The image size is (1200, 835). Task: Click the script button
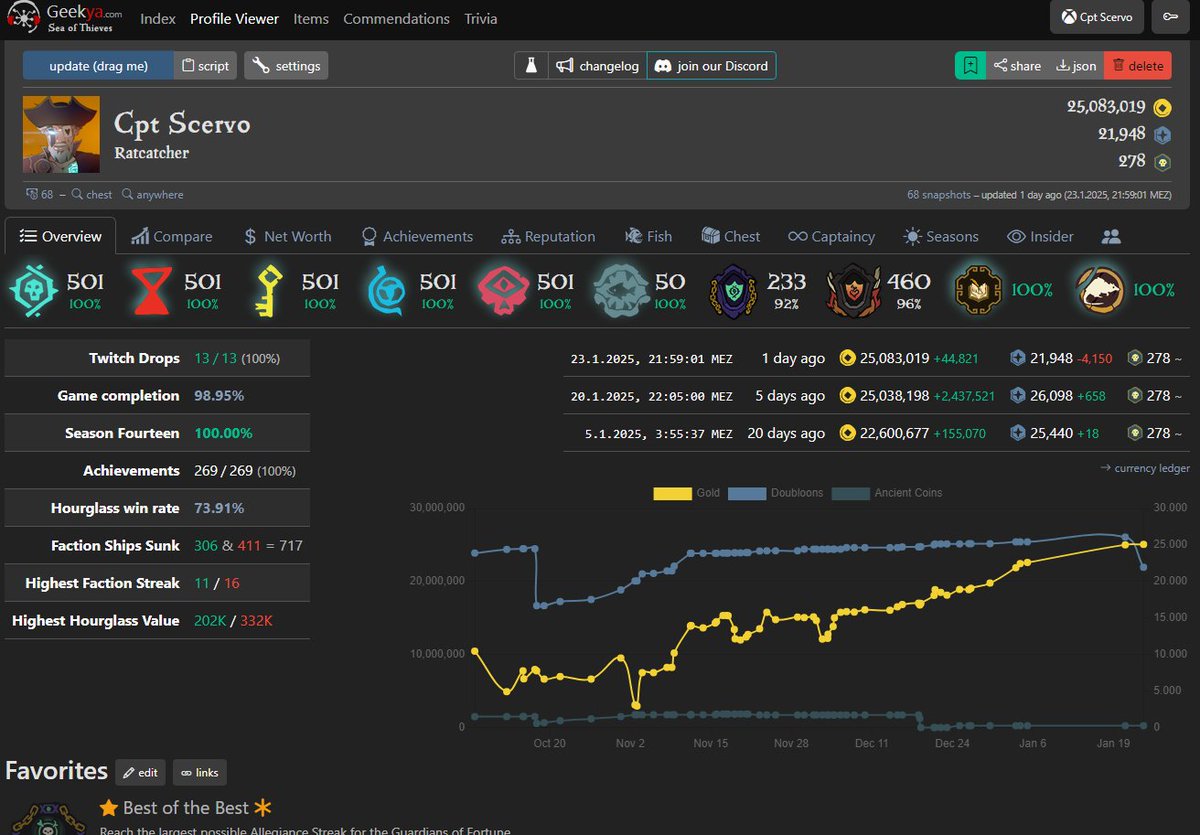pos(205,66)
